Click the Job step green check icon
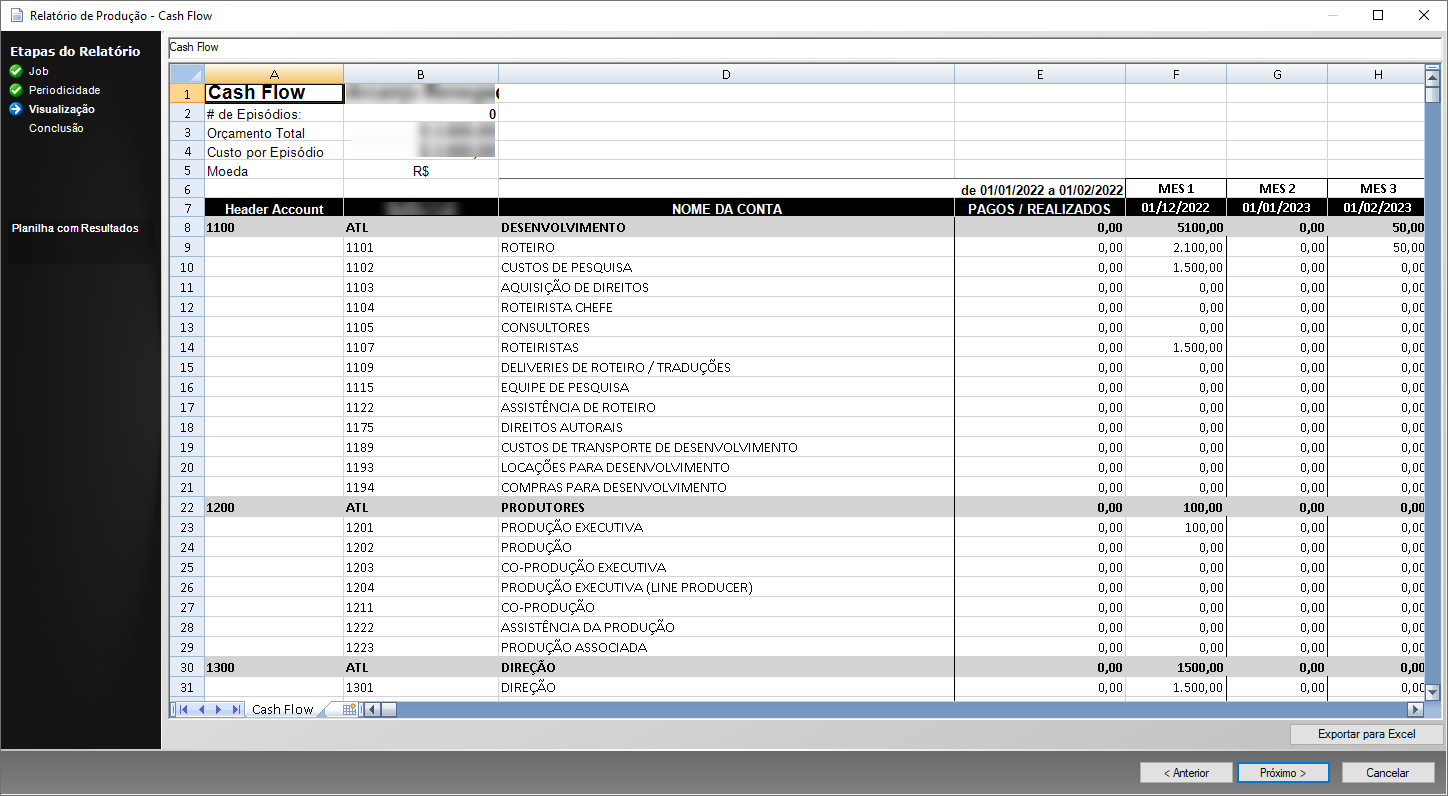The image size is (1448, 796). tap(15, 71)
